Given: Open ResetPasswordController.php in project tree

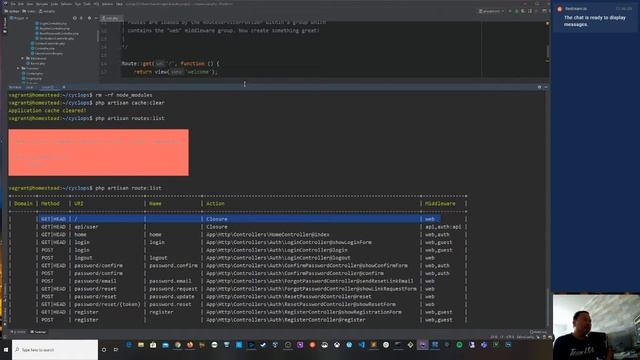Looking at the screenshot, I should (x=59, y=33).
